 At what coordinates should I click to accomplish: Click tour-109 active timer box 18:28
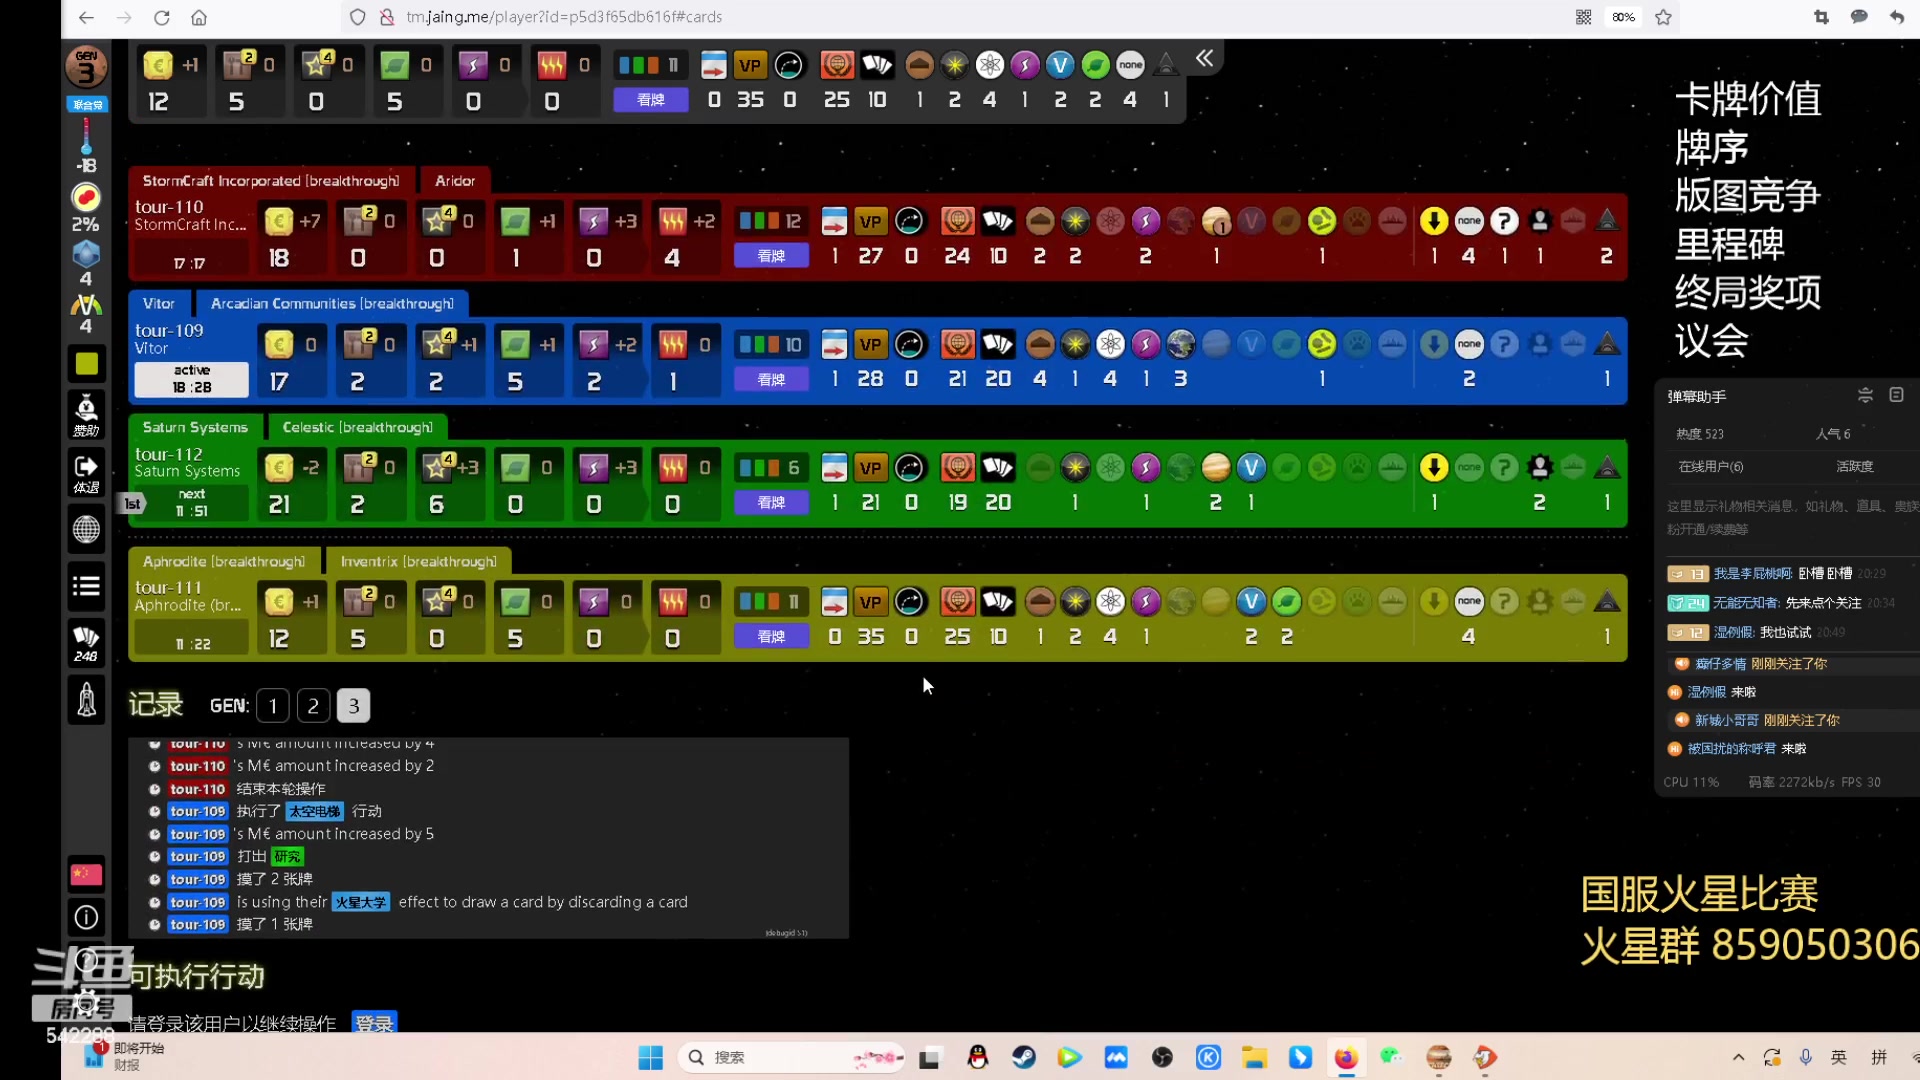(191, 379)
